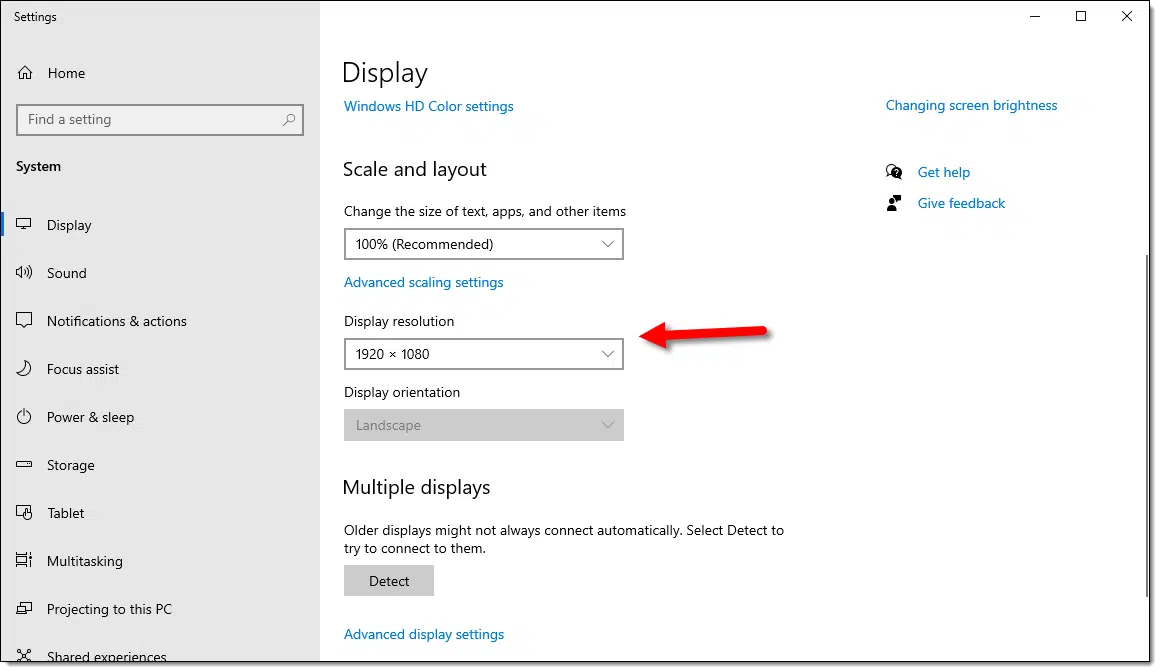
Task: Click the search magnifier icon
Action: click(x=289, y=119)
